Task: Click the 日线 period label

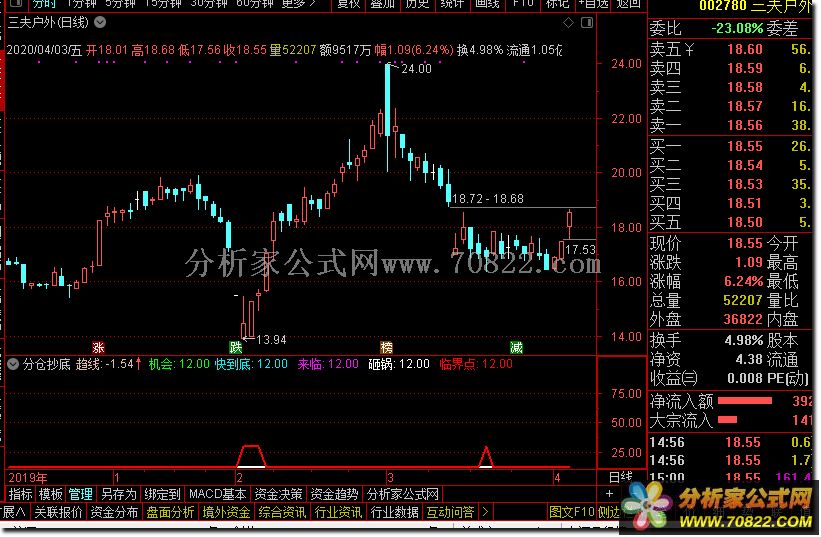Action: click(x=620, y=477)
